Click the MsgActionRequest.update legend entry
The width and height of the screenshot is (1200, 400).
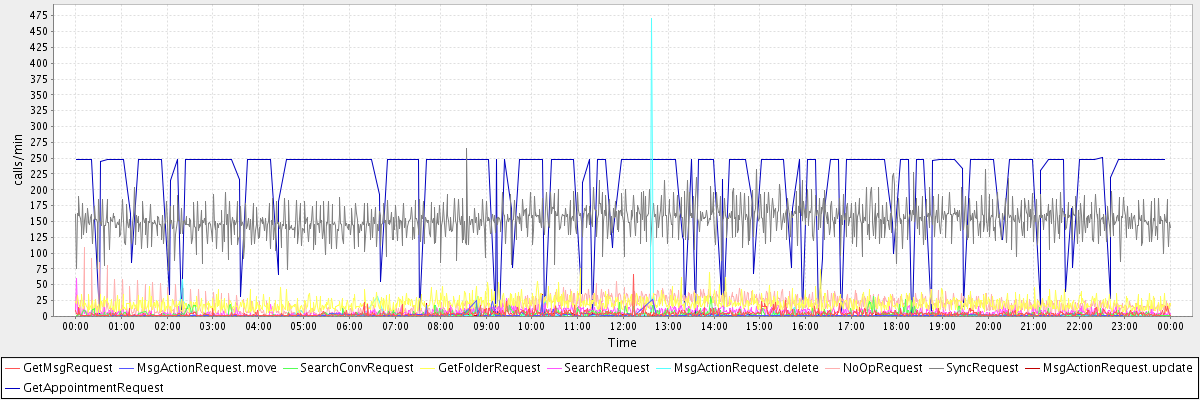[1117, 368]
